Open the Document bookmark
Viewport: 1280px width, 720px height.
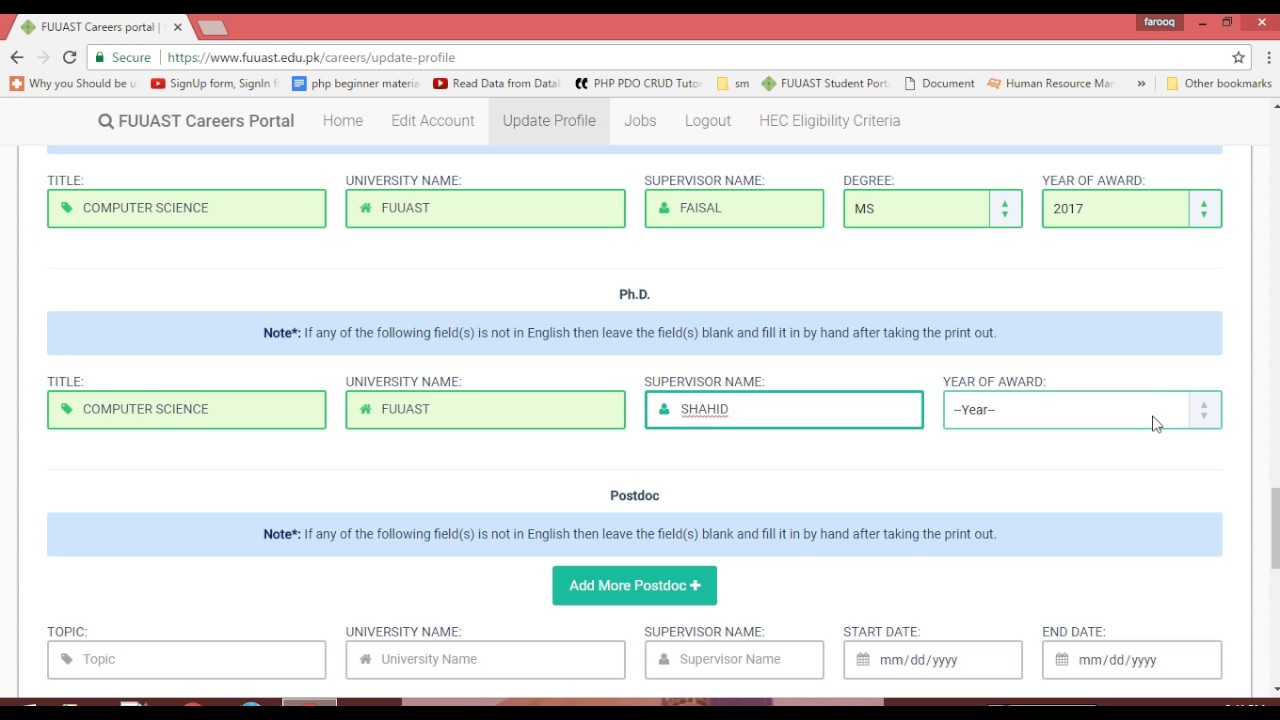pyautogui.click(x=939, y=84)
